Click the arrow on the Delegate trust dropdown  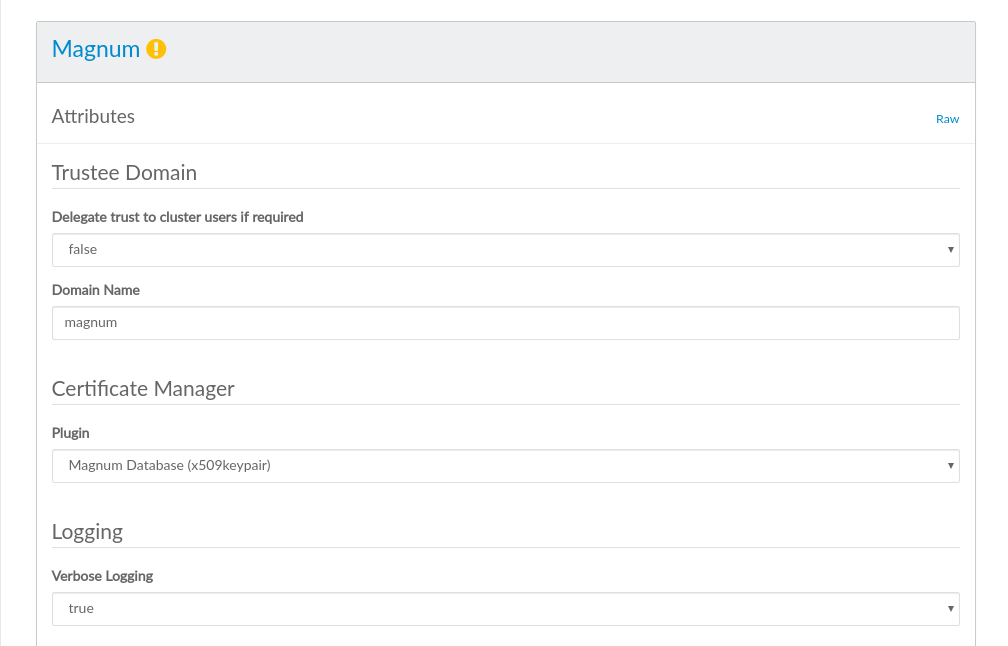pos(950,250)
